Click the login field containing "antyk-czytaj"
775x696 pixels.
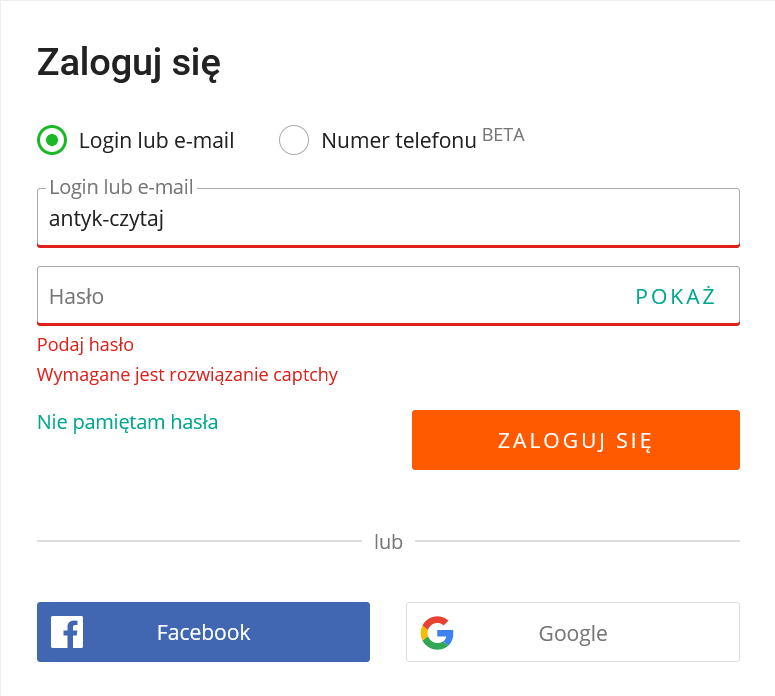click(388, 219)
